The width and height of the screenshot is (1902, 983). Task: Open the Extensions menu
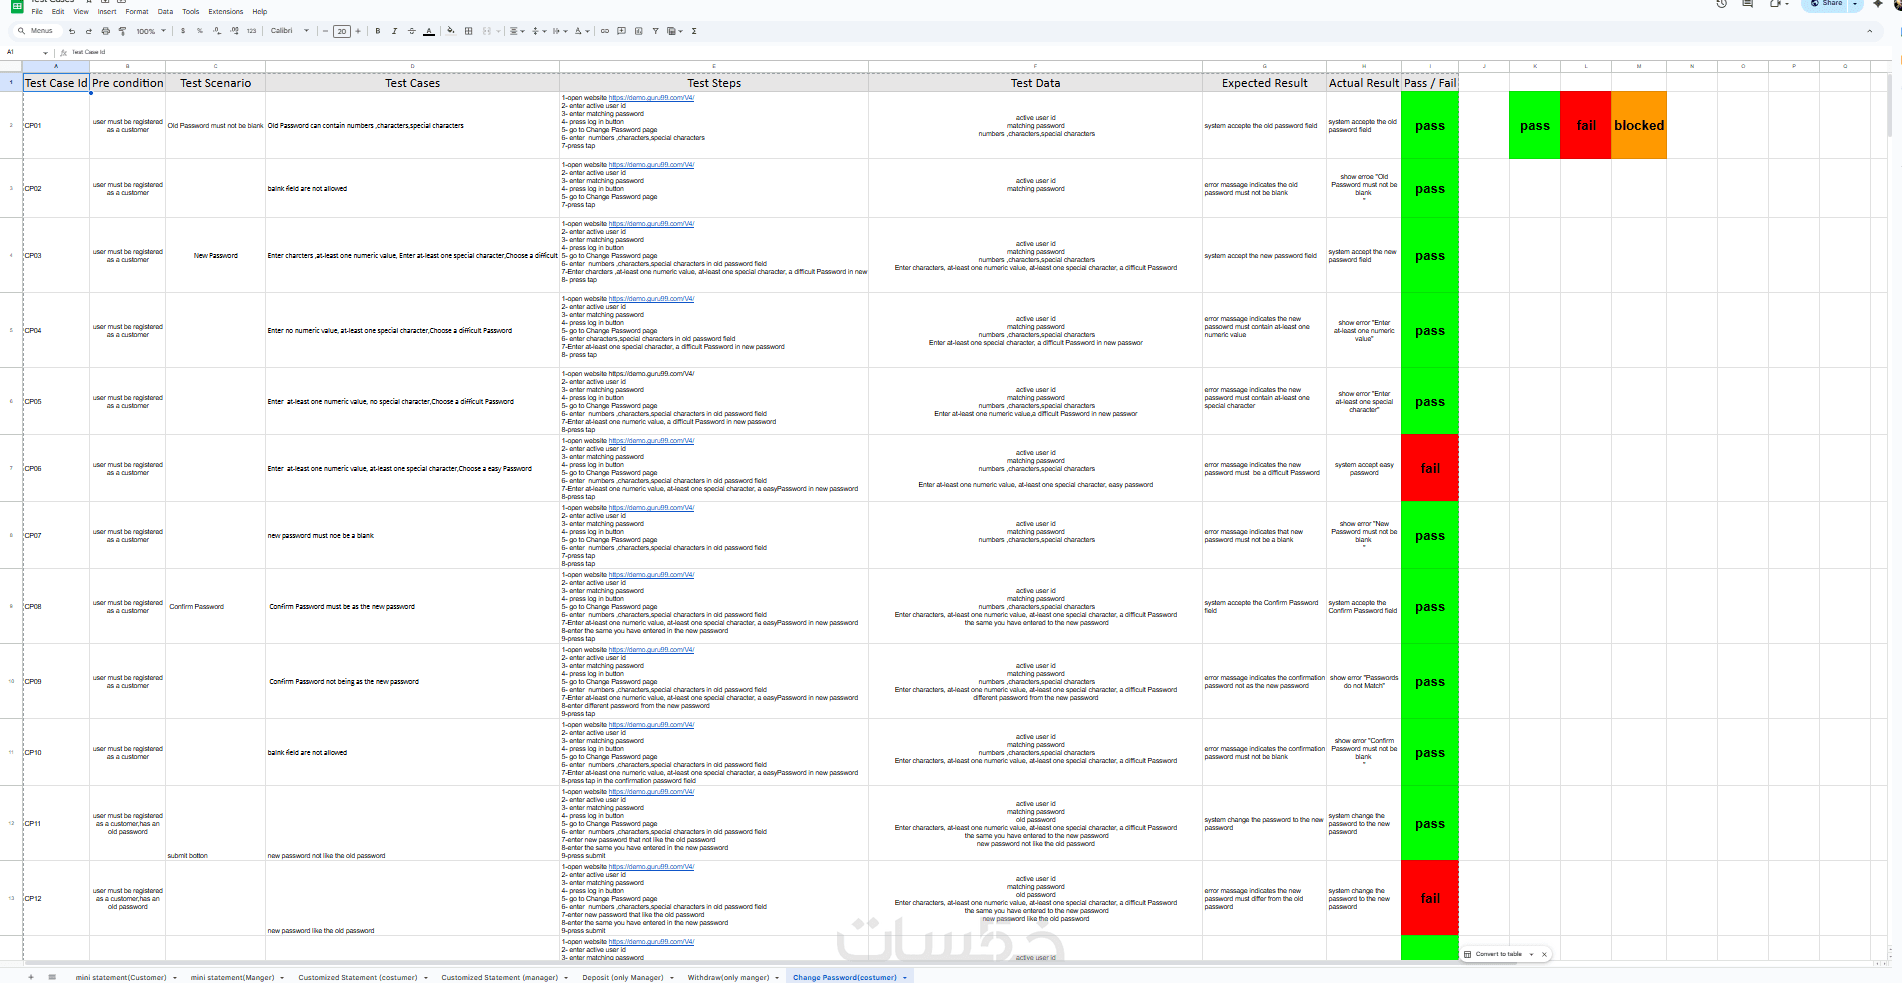(226, 12)
